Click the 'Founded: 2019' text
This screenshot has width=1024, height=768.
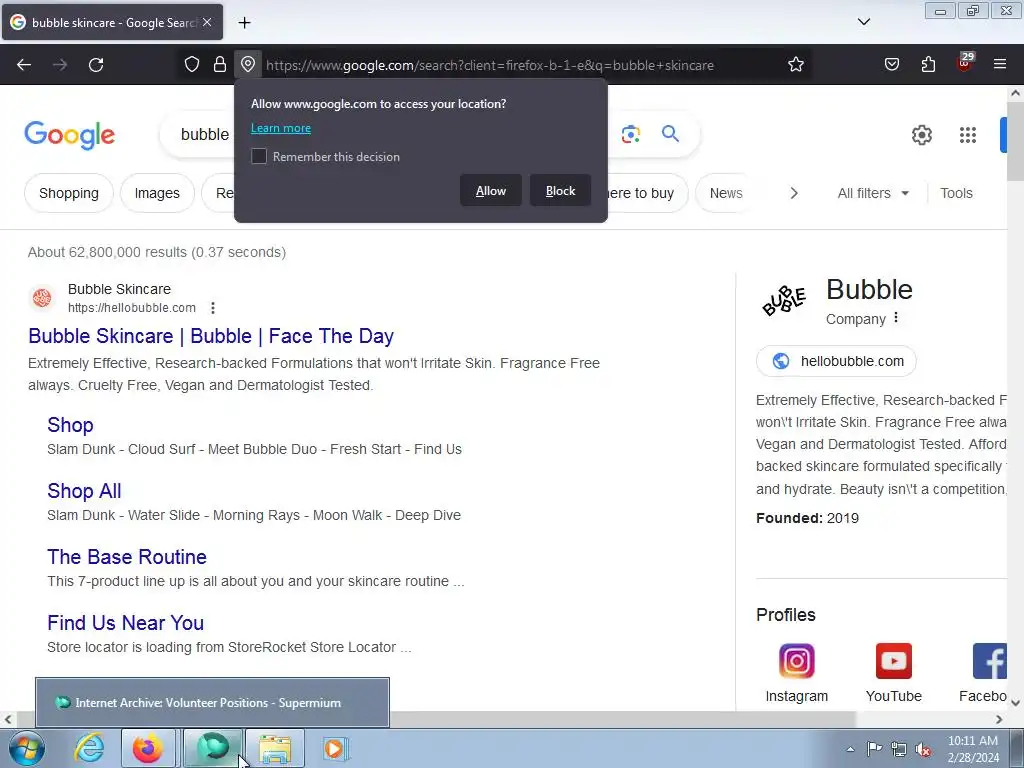(807, 518)
